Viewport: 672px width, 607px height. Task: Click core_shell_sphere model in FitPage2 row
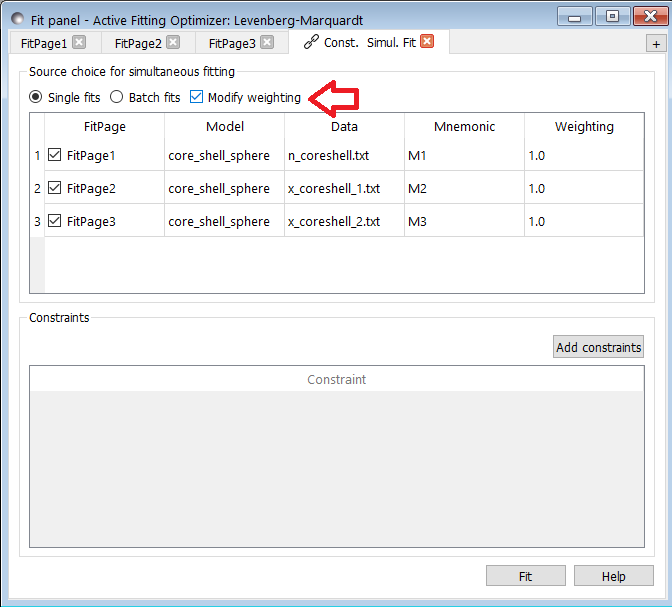coord(225,188)
